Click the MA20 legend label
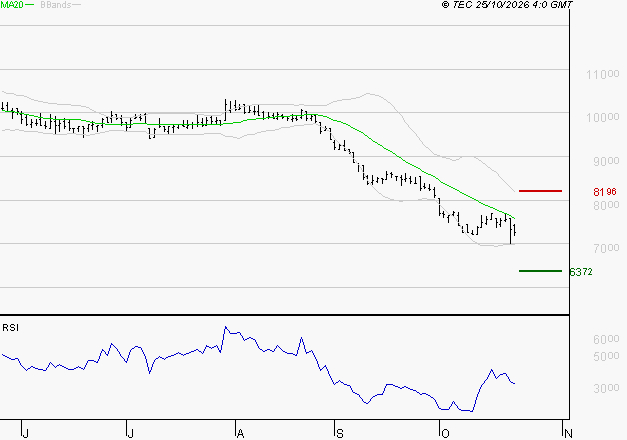627x440 pixels. [12, 5]
